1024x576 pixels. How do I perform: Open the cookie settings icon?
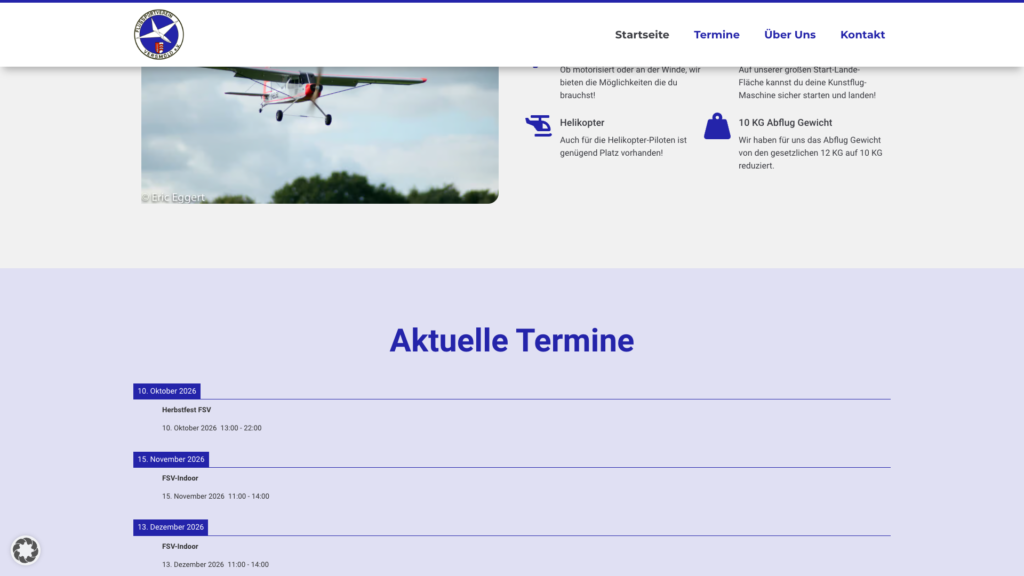point(25,550)
